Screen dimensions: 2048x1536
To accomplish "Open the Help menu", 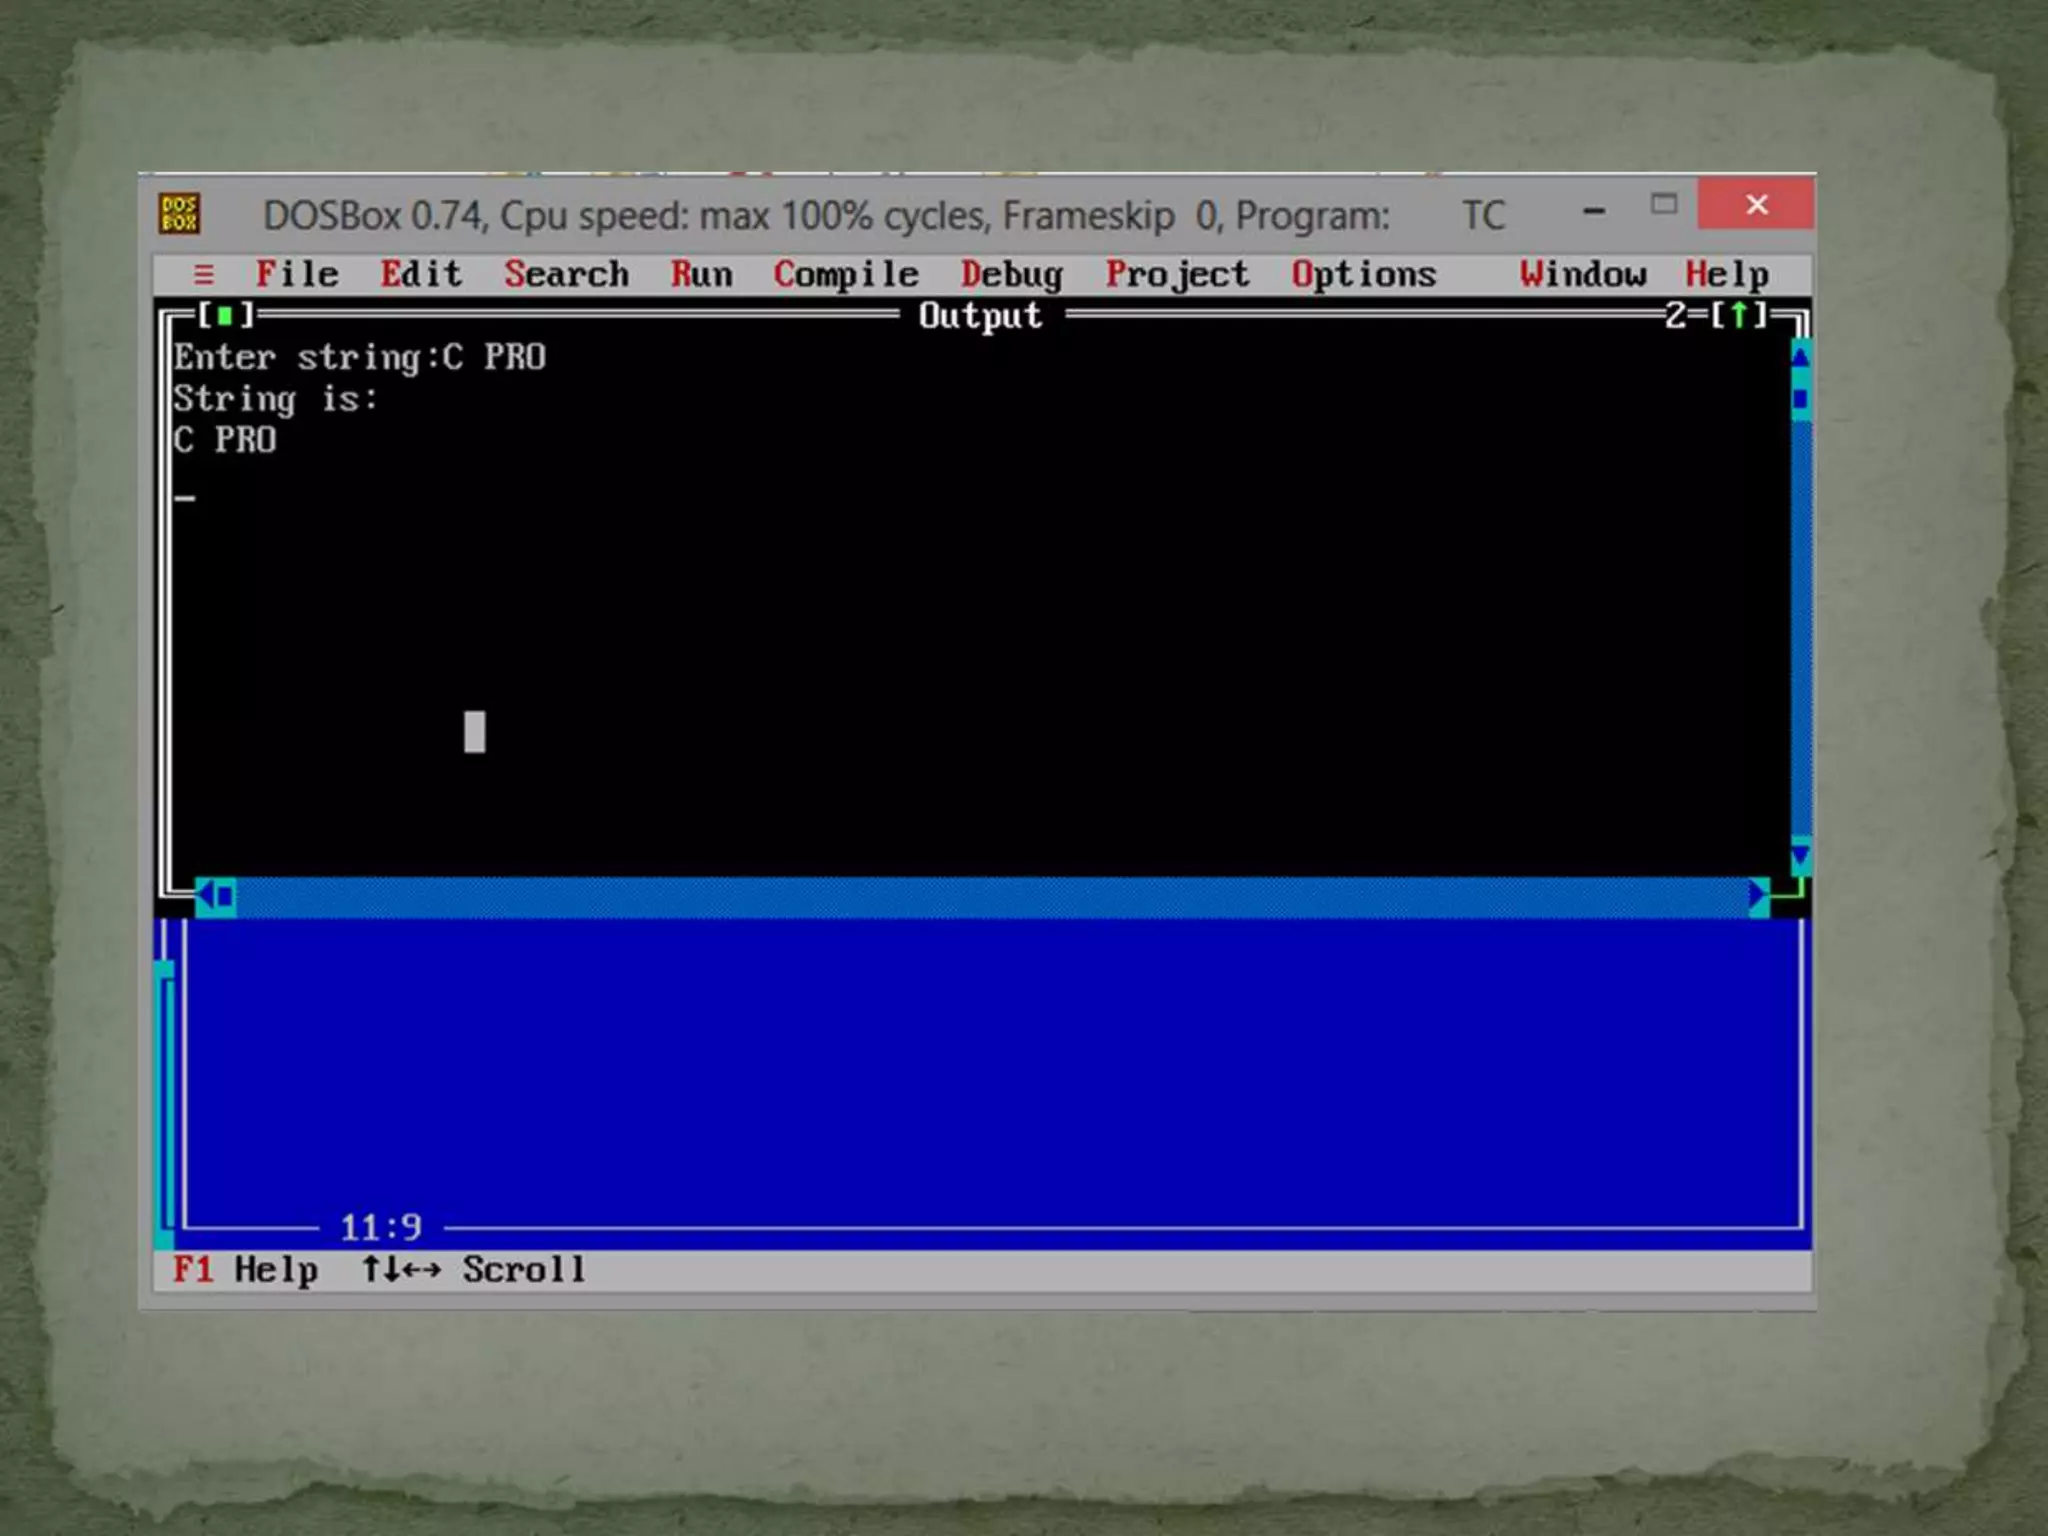I will point(1727,274).
